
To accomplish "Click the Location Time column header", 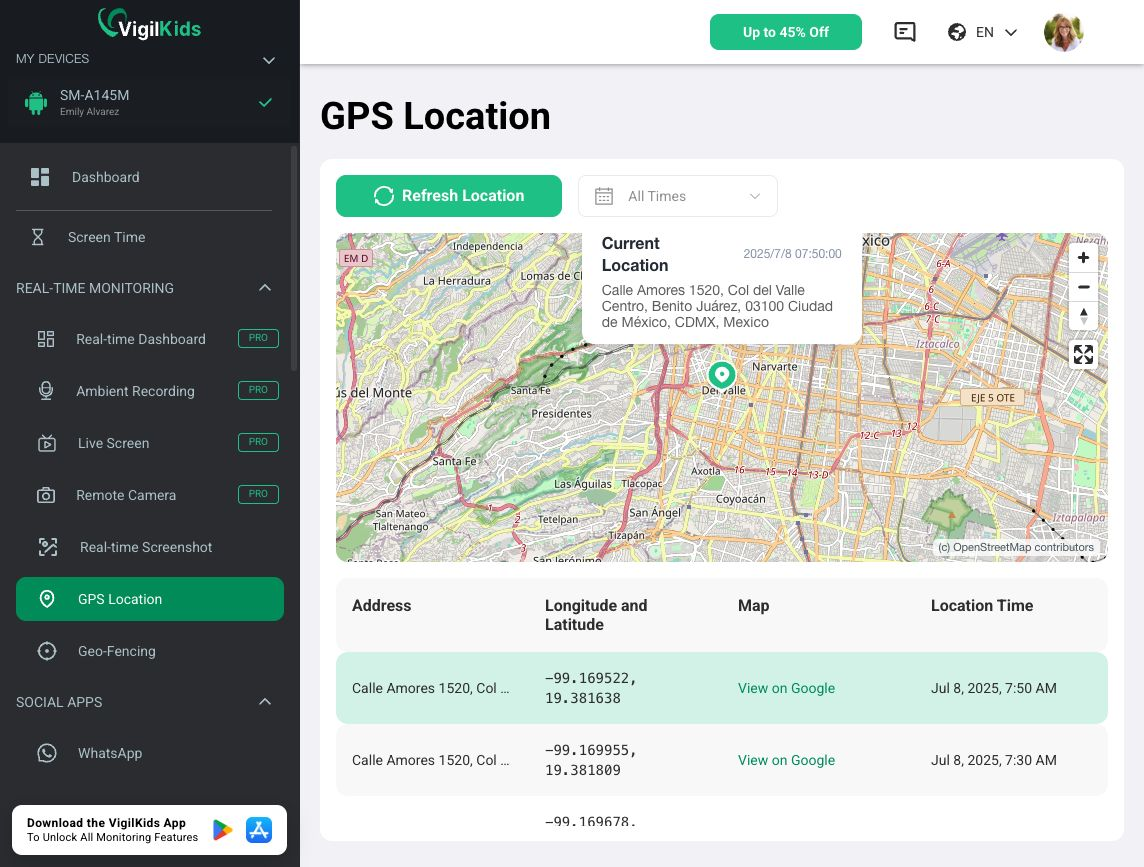I will (981, 606).
